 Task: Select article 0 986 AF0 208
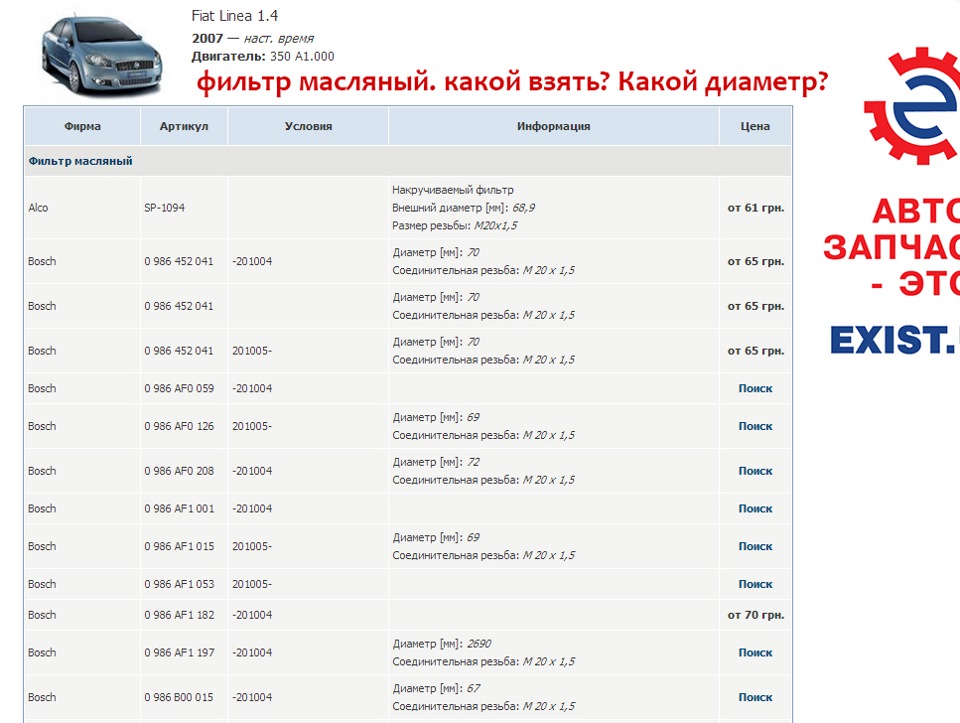point(179,471)
